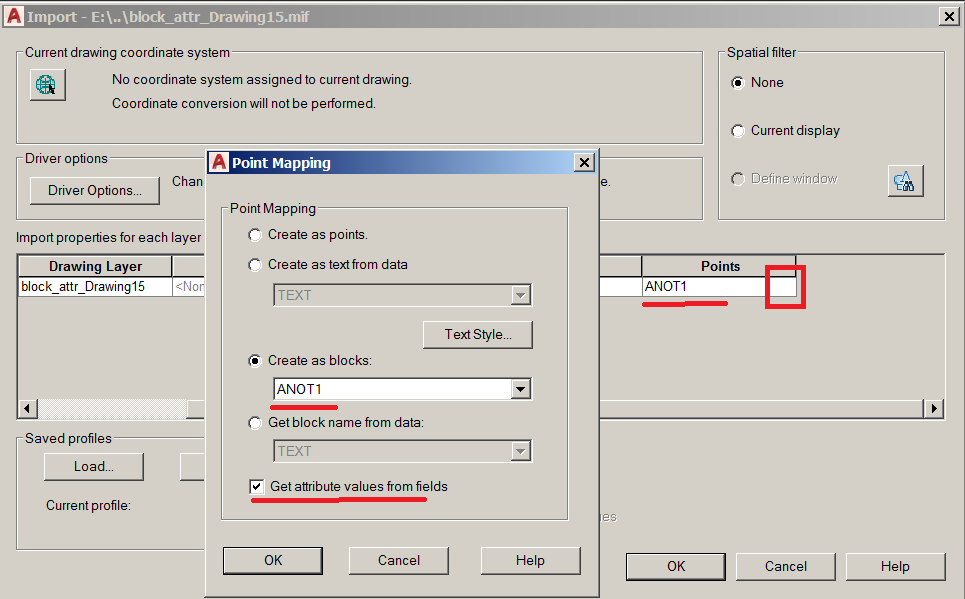Open the ANOT1 block name dropdown

coord(521,388)
